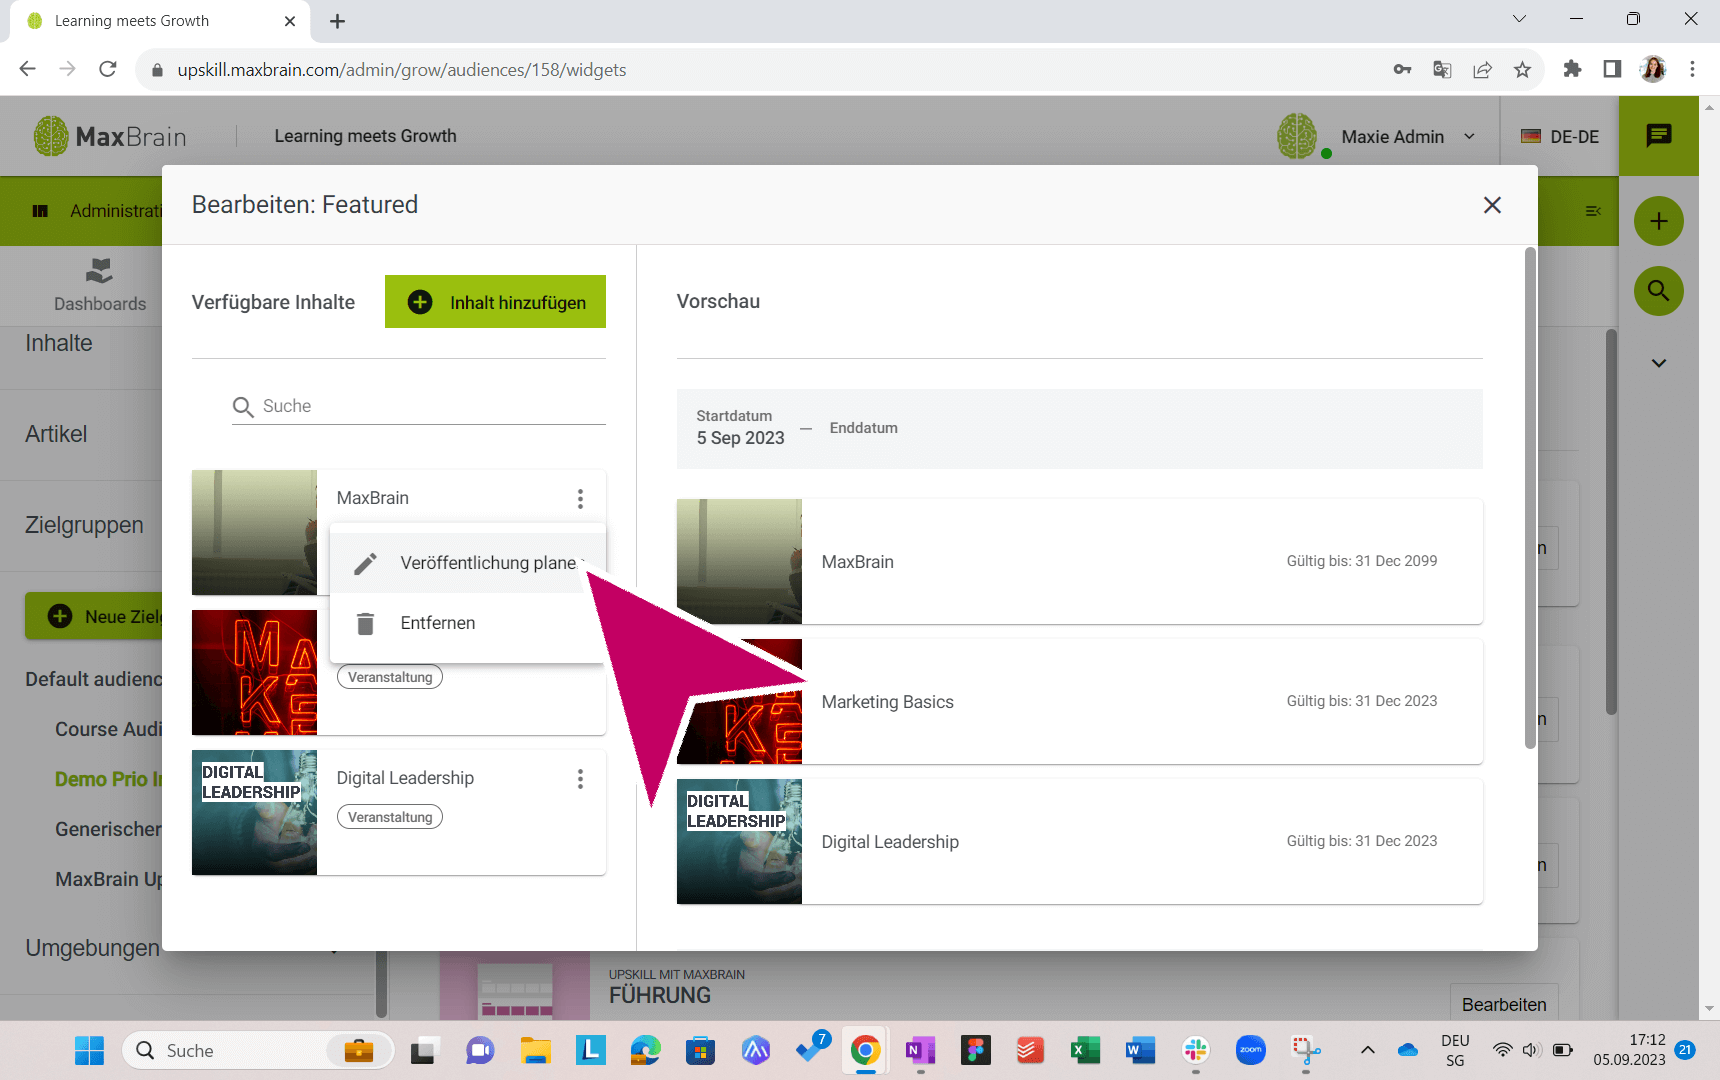The width and height of the screenshot is (1720, 1080).
Task: Choose Entfernen in the context menu
Action: [x=467, y=623]
